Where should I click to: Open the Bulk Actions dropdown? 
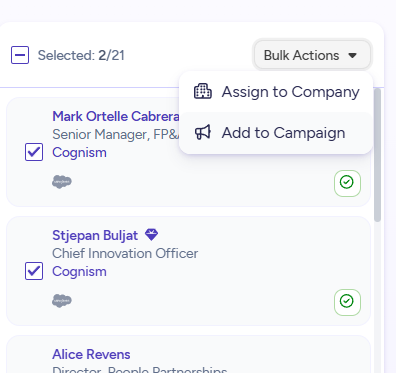point(312,55)
